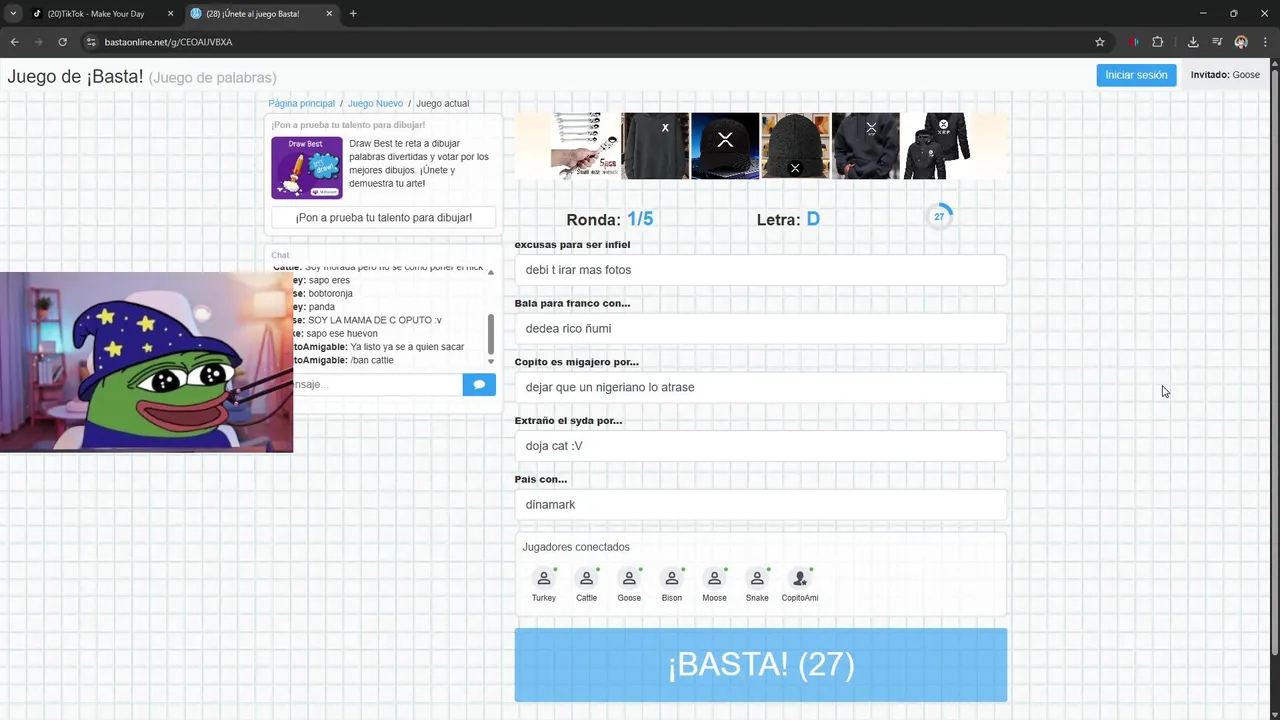1280x720 pixels.
Task: Click the chat scroll up arrow
Action: pyautogui.click(x=491, y=272)
